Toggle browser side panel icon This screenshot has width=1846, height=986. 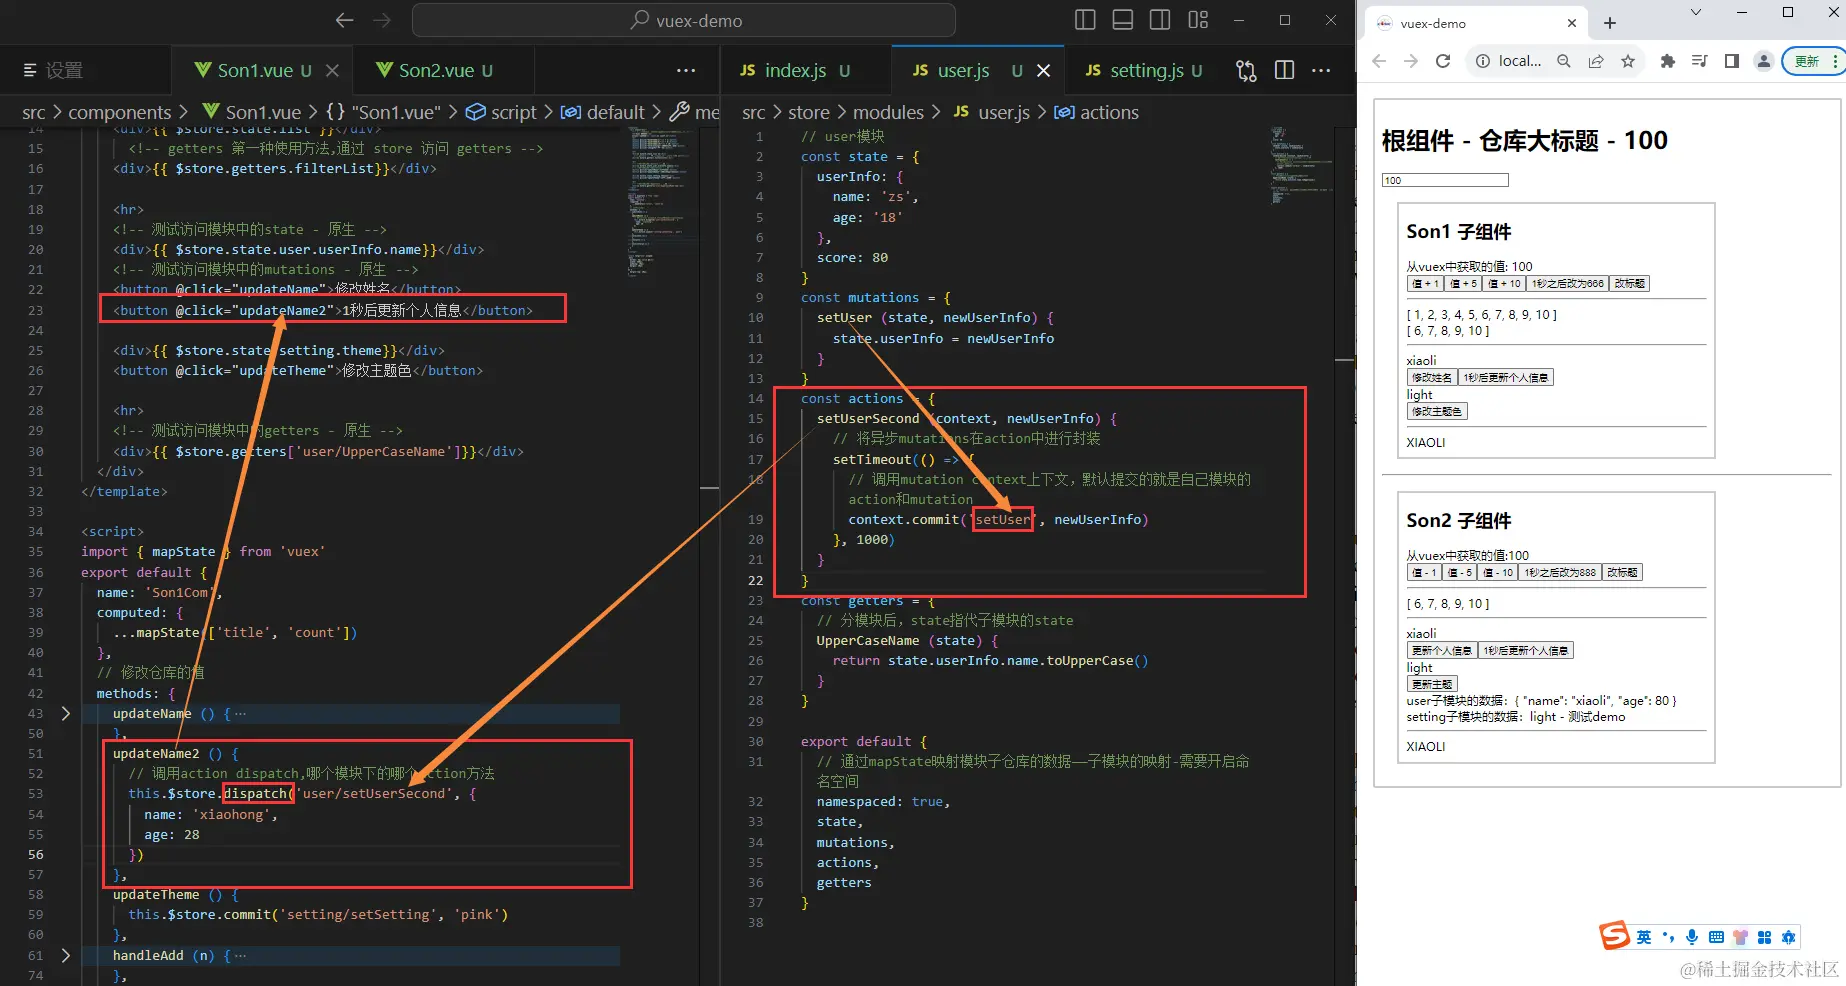click(x=1732, y=61)
